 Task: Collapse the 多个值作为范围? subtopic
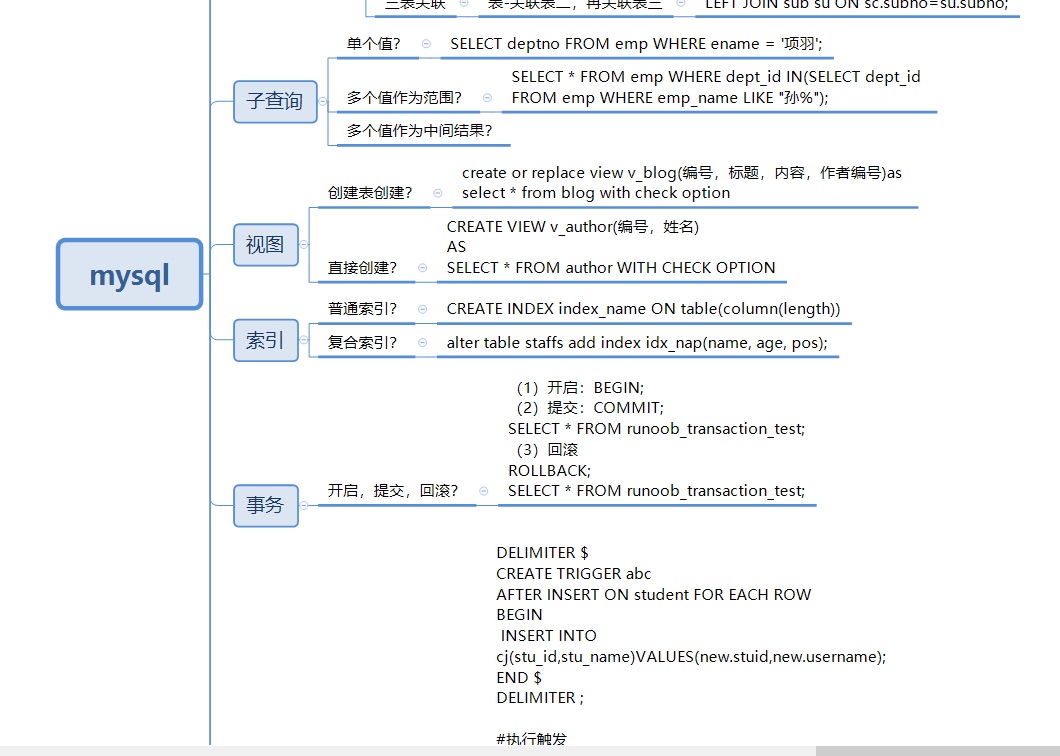[x=487, y=98]
